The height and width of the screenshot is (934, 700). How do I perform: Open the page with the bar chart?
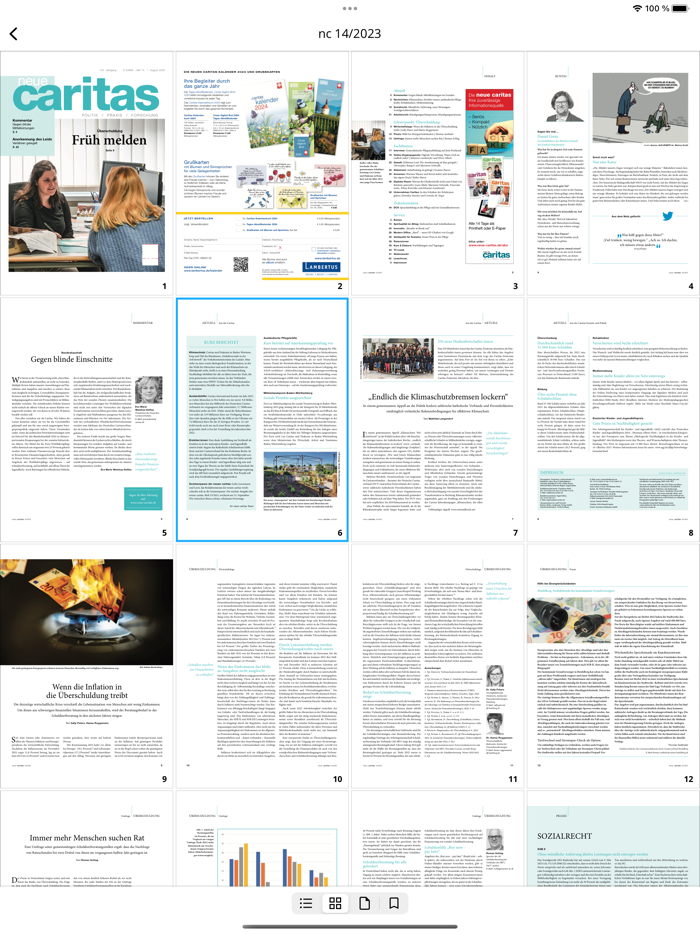(x=262, y=838)
